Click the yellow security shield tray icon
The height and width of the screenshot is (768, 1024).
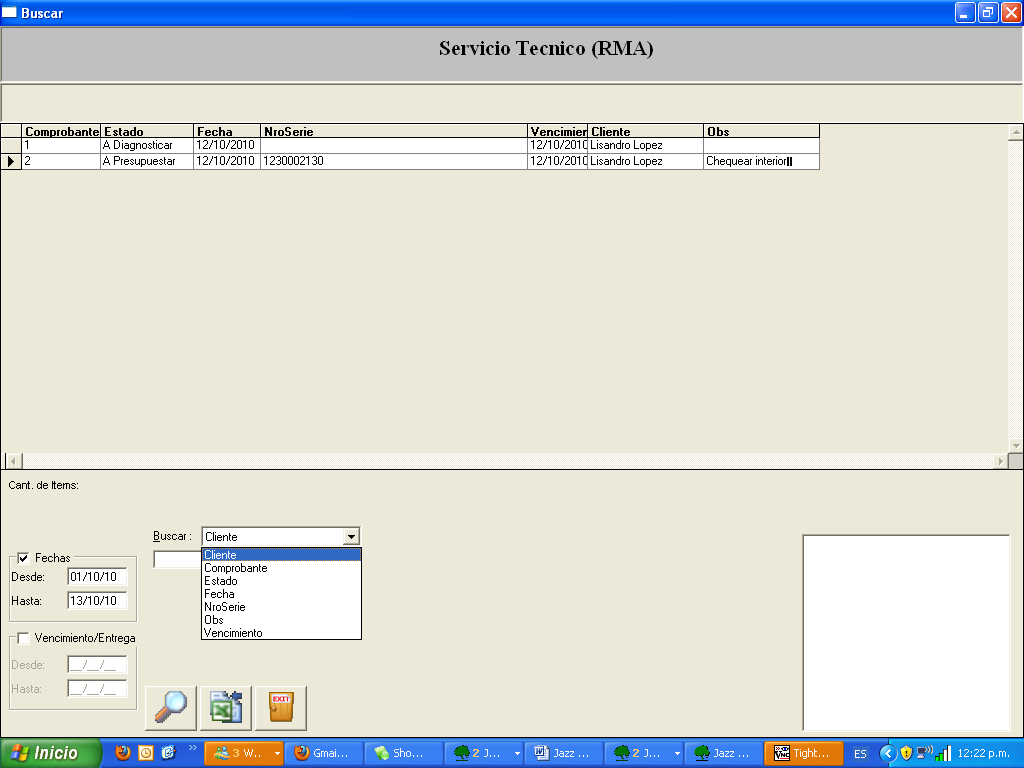(x=906, y=754)
